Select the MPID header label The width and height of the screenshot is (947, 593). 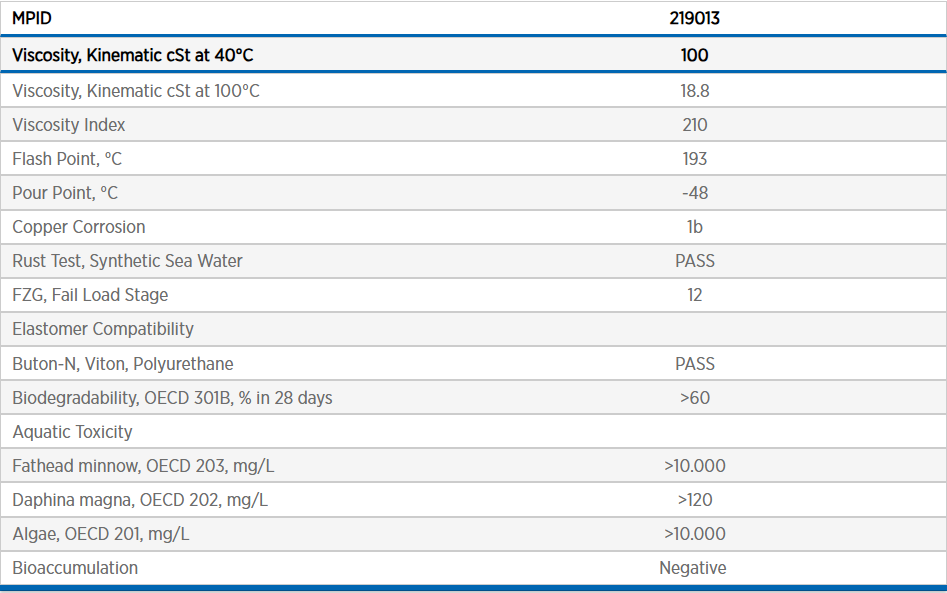coord(32,18)
